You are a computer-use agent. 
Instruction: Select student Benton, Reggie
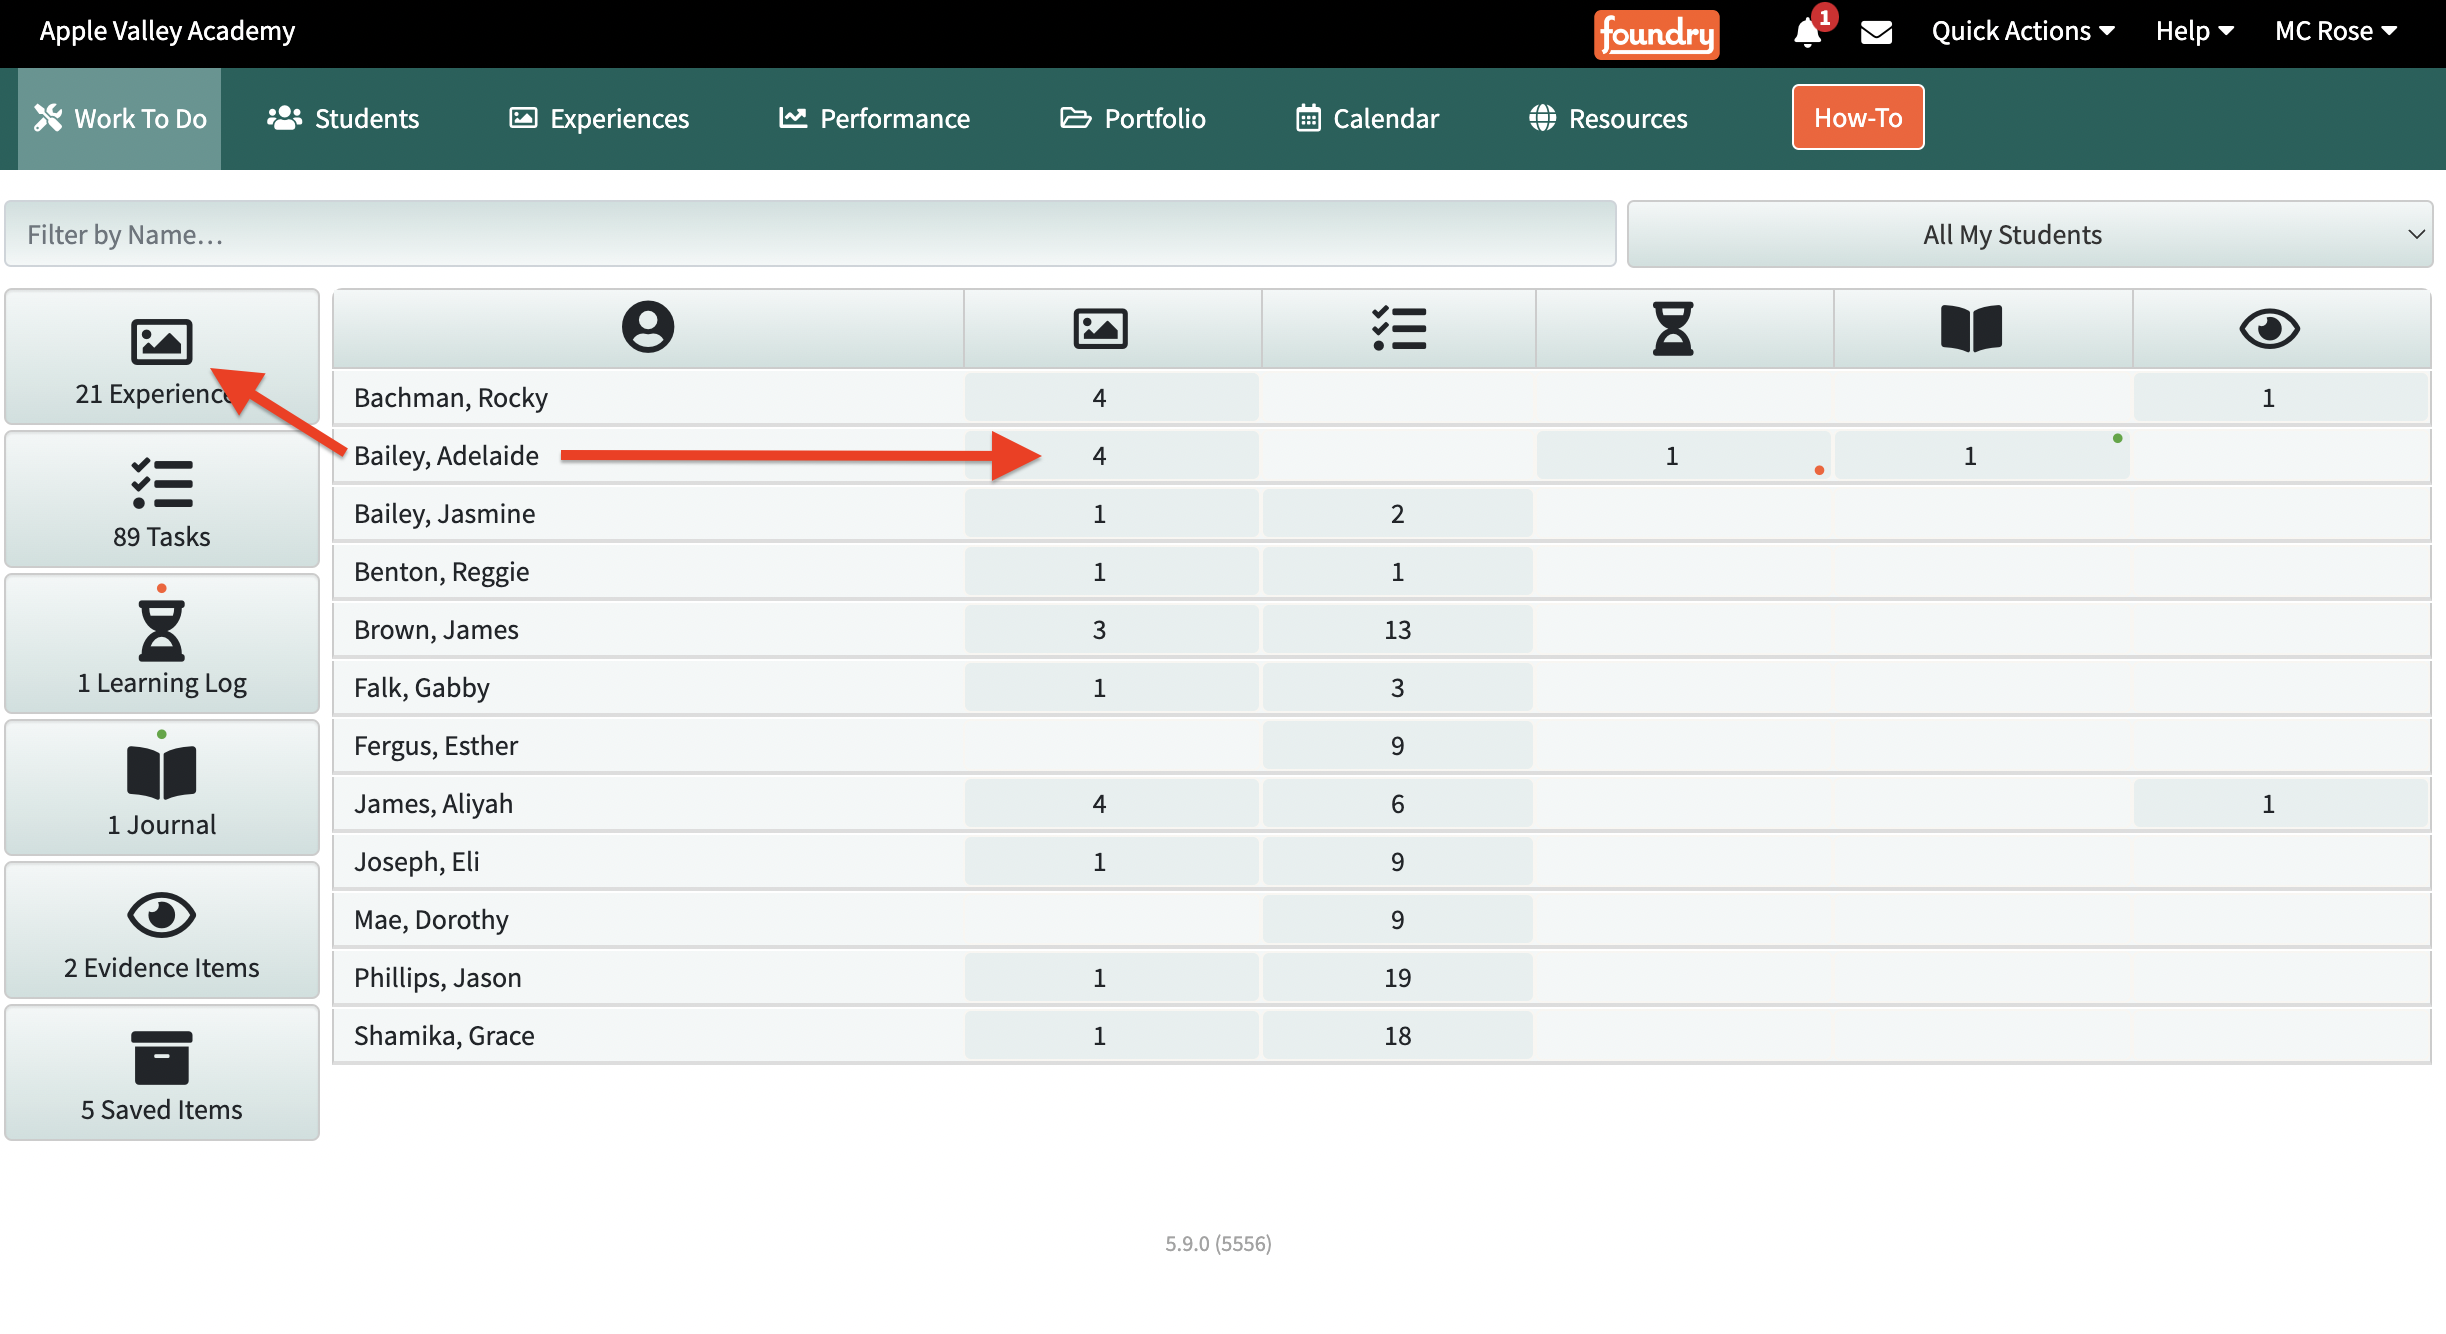[x=442, y=572]
